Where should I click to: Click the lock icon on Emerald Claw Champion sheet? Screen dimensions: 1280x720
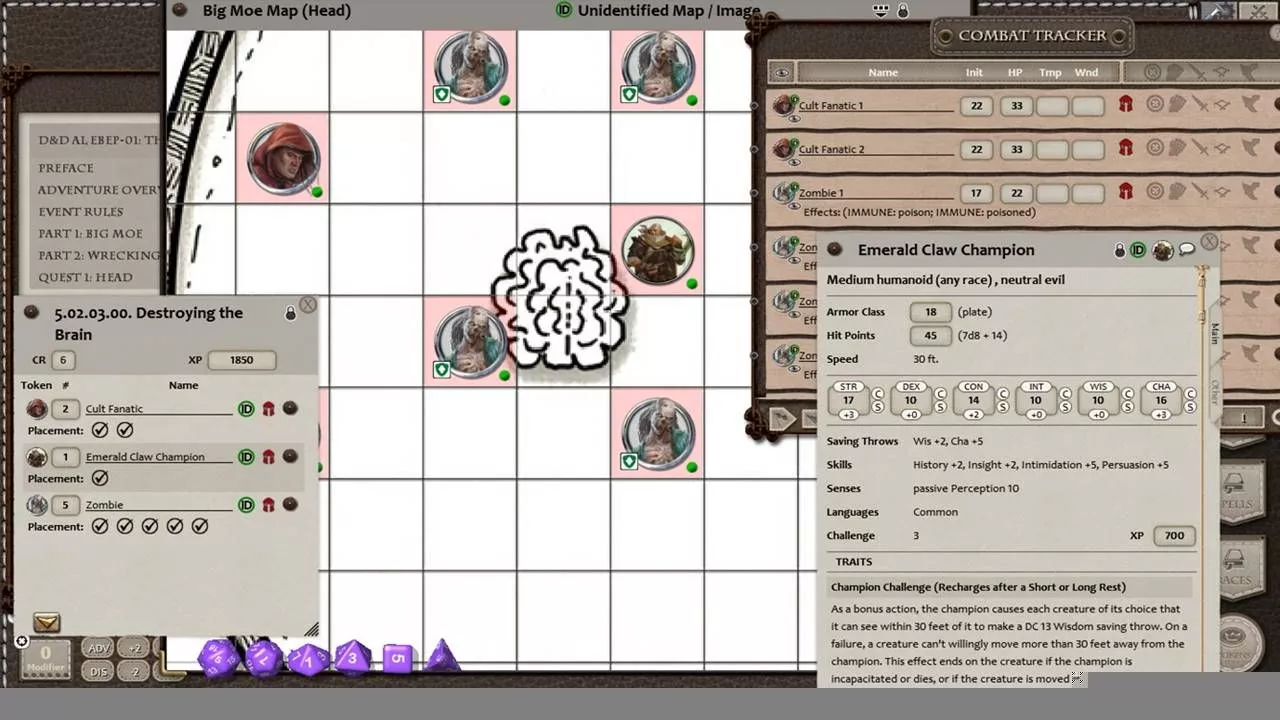click(x=1120, y=250)
